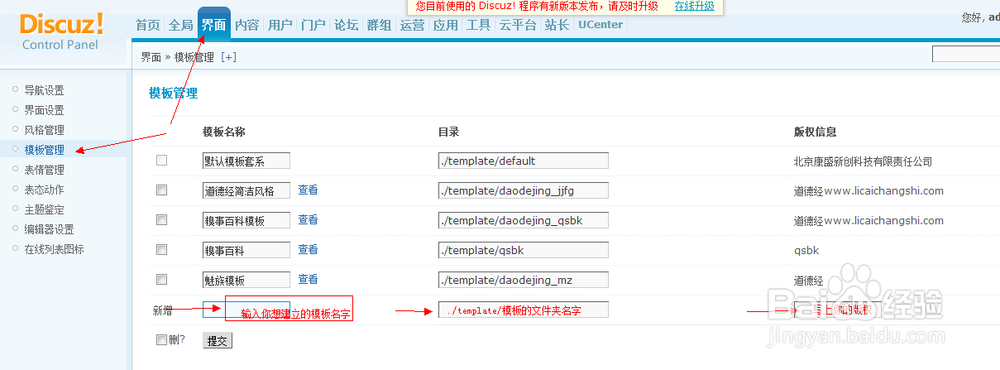Click the 在线升级 upgrade link

click(695, 6)
